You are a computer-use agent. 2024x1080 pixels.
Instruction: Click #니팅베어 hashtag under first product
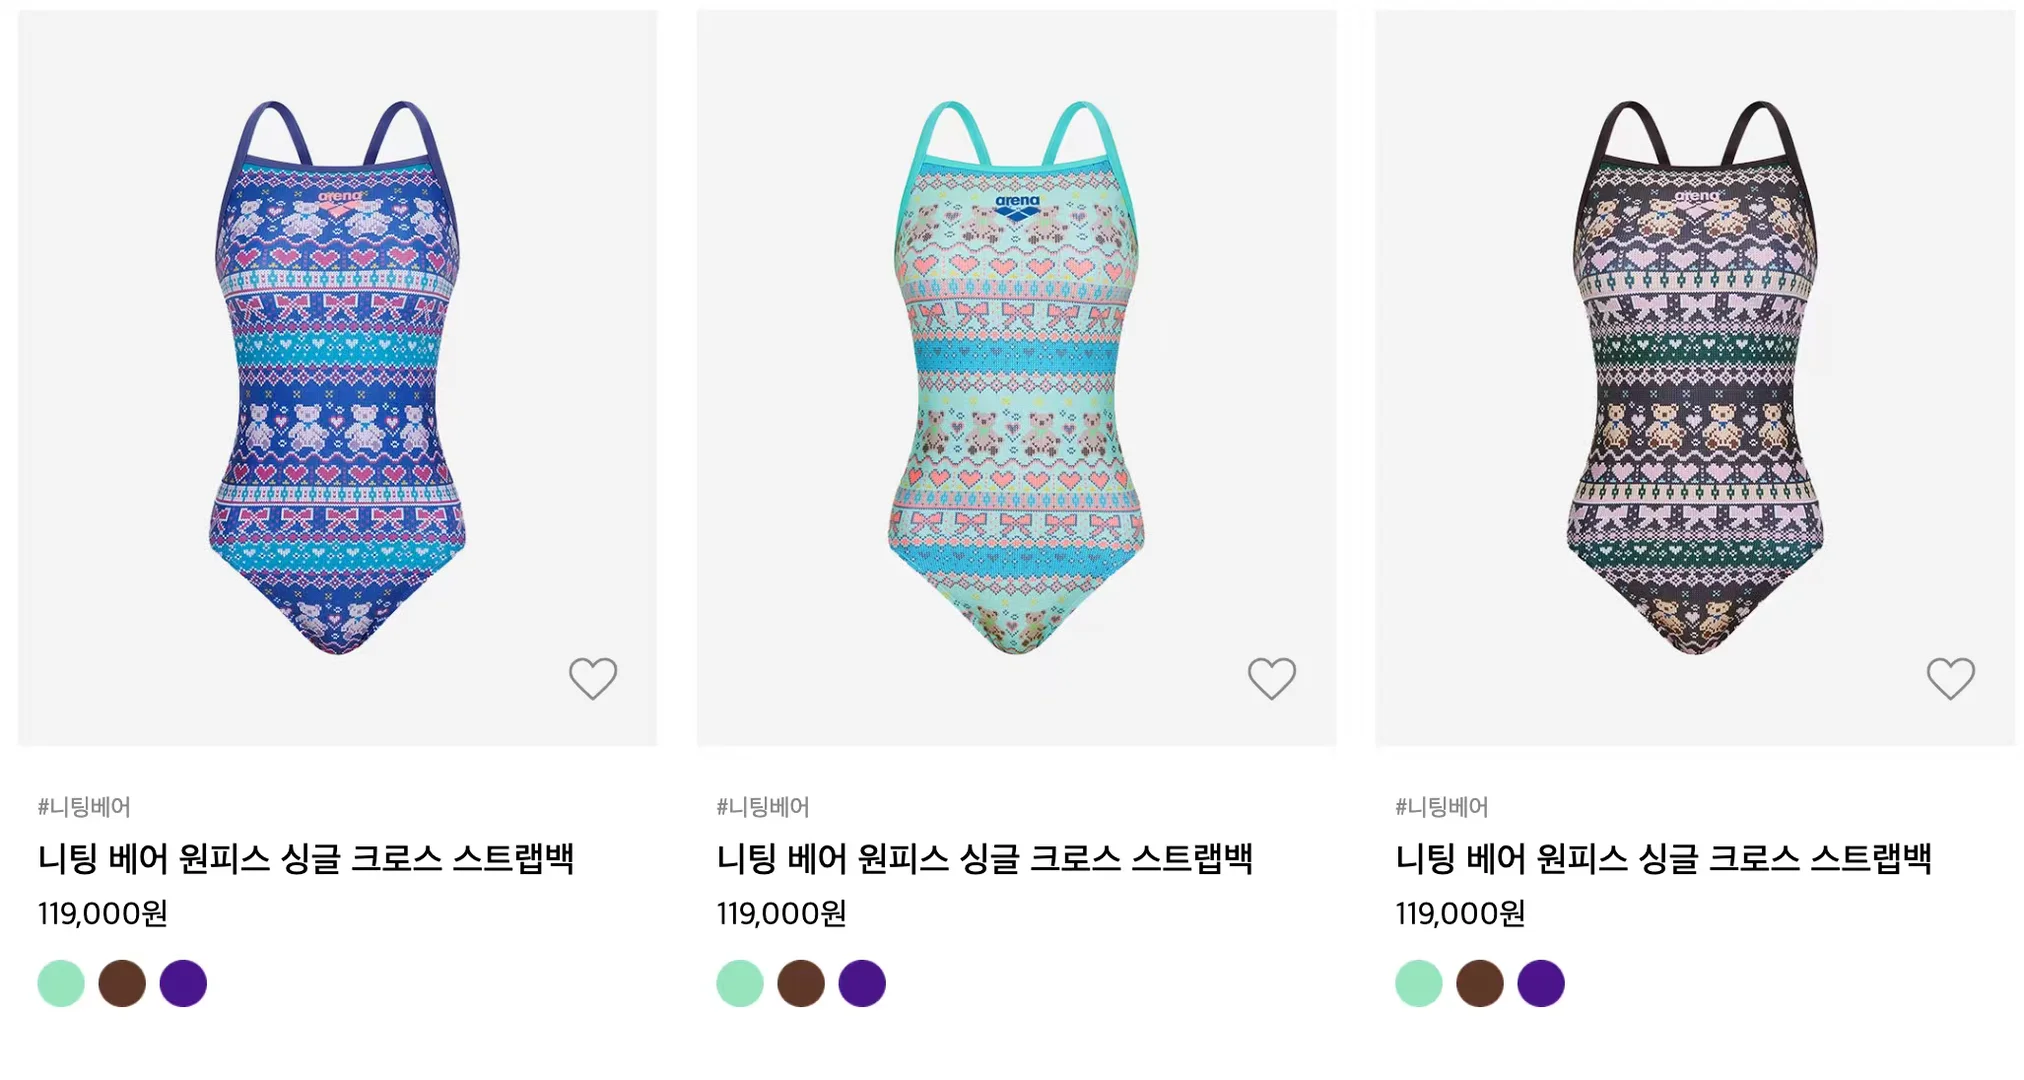pyautogui.click(x=84, y=807)
